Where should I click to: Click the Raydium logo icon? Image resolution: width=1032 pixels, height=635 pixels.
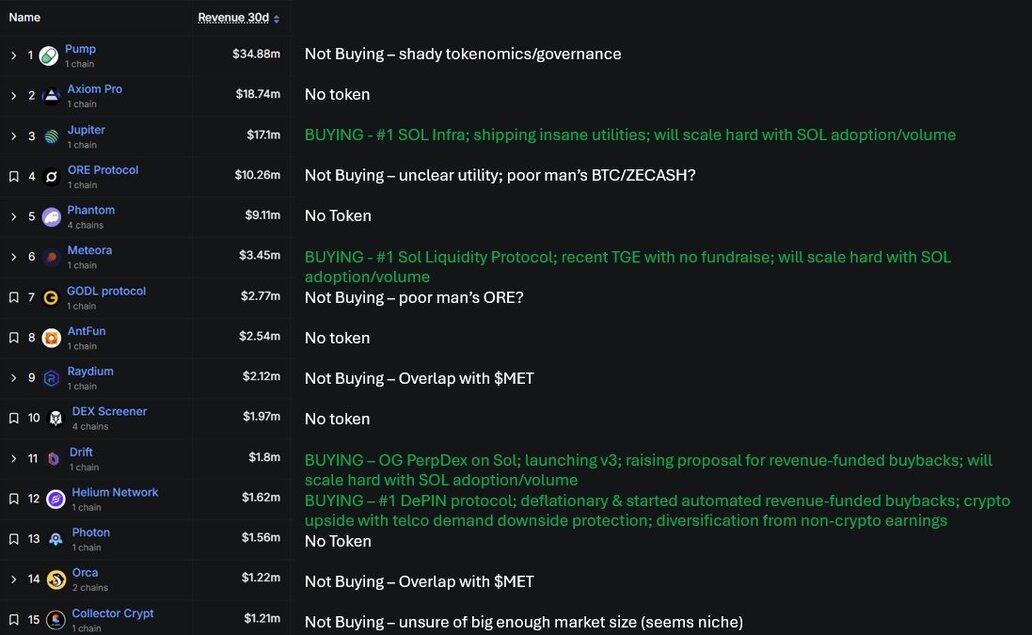click(51, 378)
